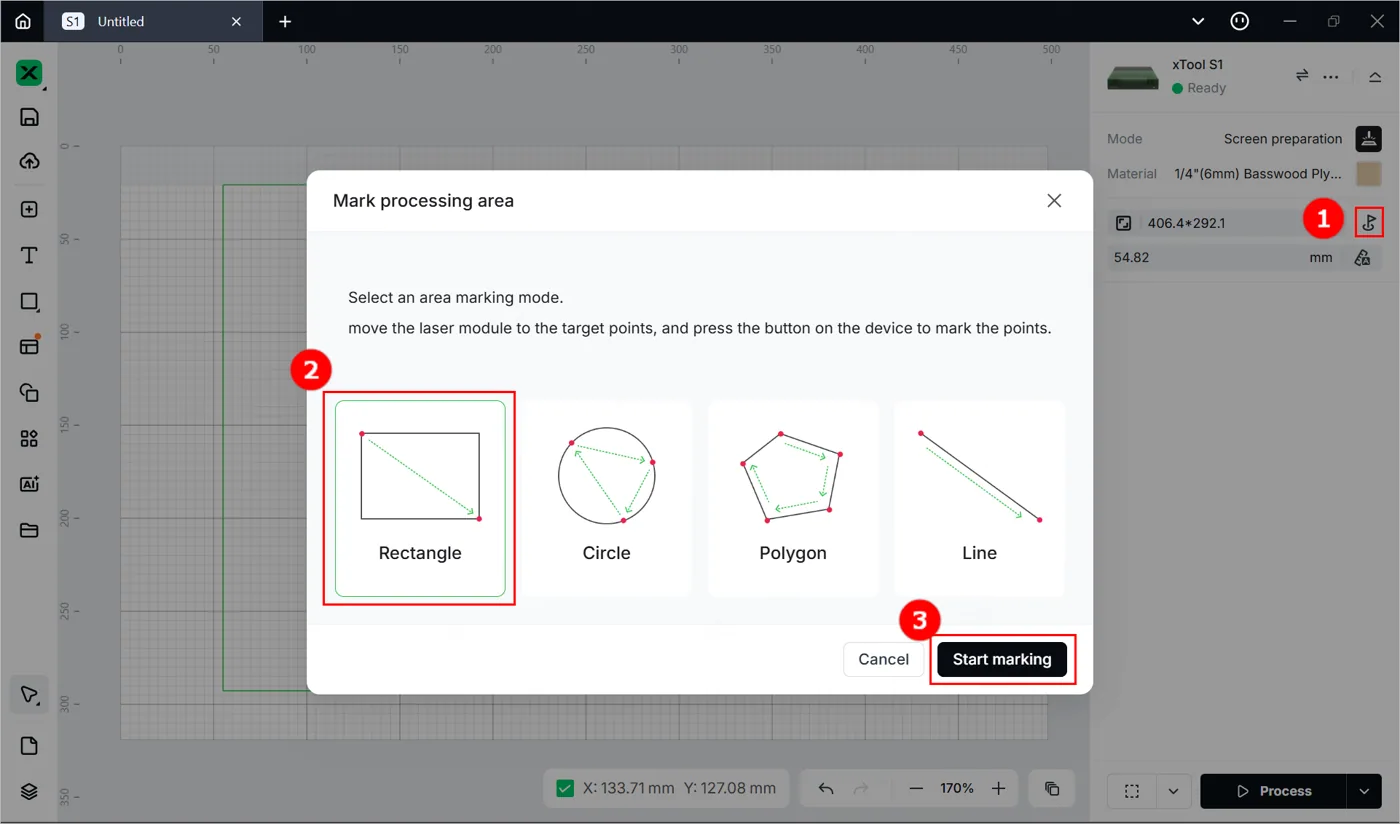Viewport: 1400px width, 824px height.
Task: Click the basswood material color swatch
Action: point(1368,173)
